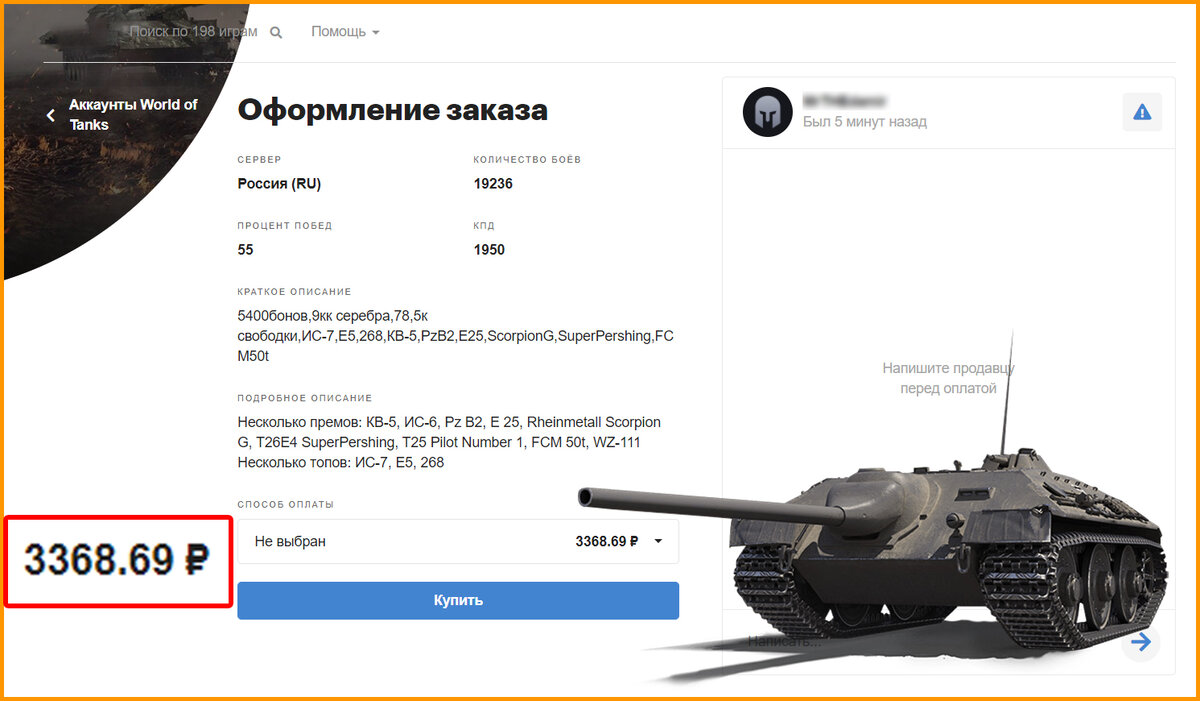Viewport: 1200px width, 701px height.
Task: Focus the Написать chat message field
Action: click(x=930, y=641)
